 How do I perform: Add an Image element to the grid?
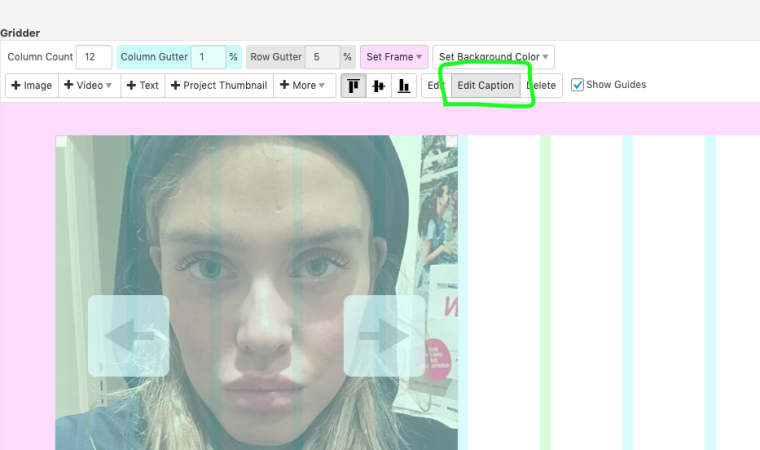(x=32, y=86)
